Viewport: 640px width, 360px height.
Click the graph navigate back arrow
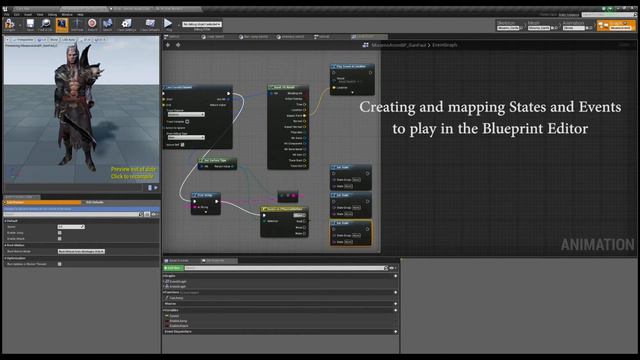[x=168, y=45]
